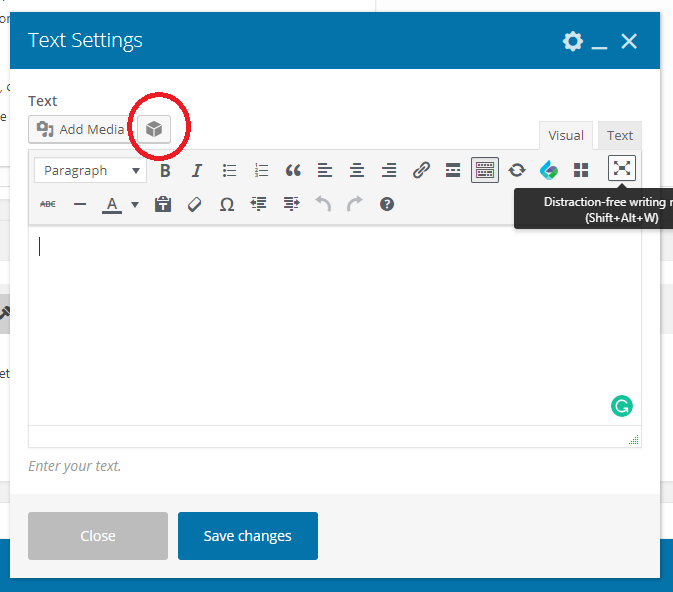The image size is (673, 592).
Task: Toggle italic formatting
Action: point(197,170)
